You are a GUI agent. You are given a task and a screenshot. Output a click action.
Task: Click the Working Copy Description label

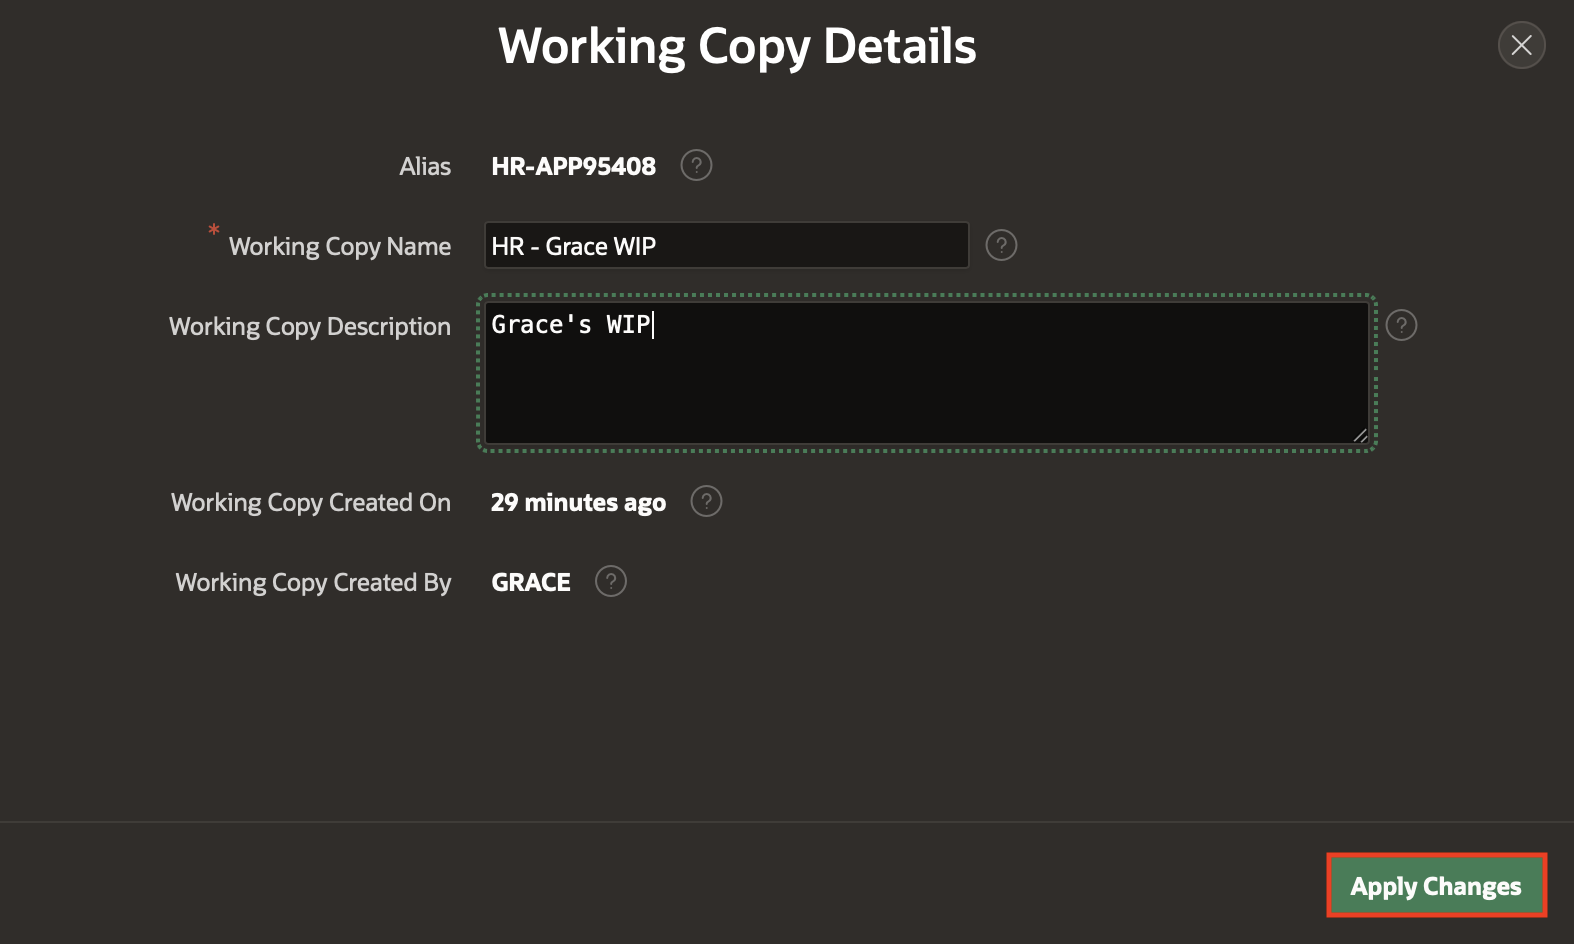tap(310, 326)
